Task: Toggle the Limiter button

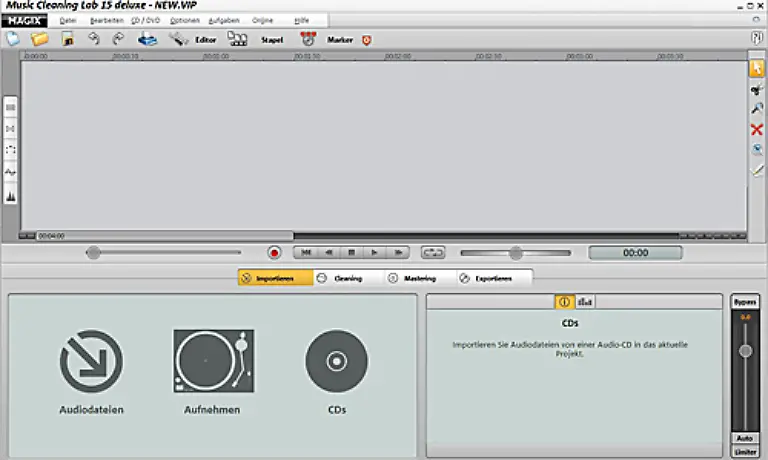Action: (x=744, y=452)
